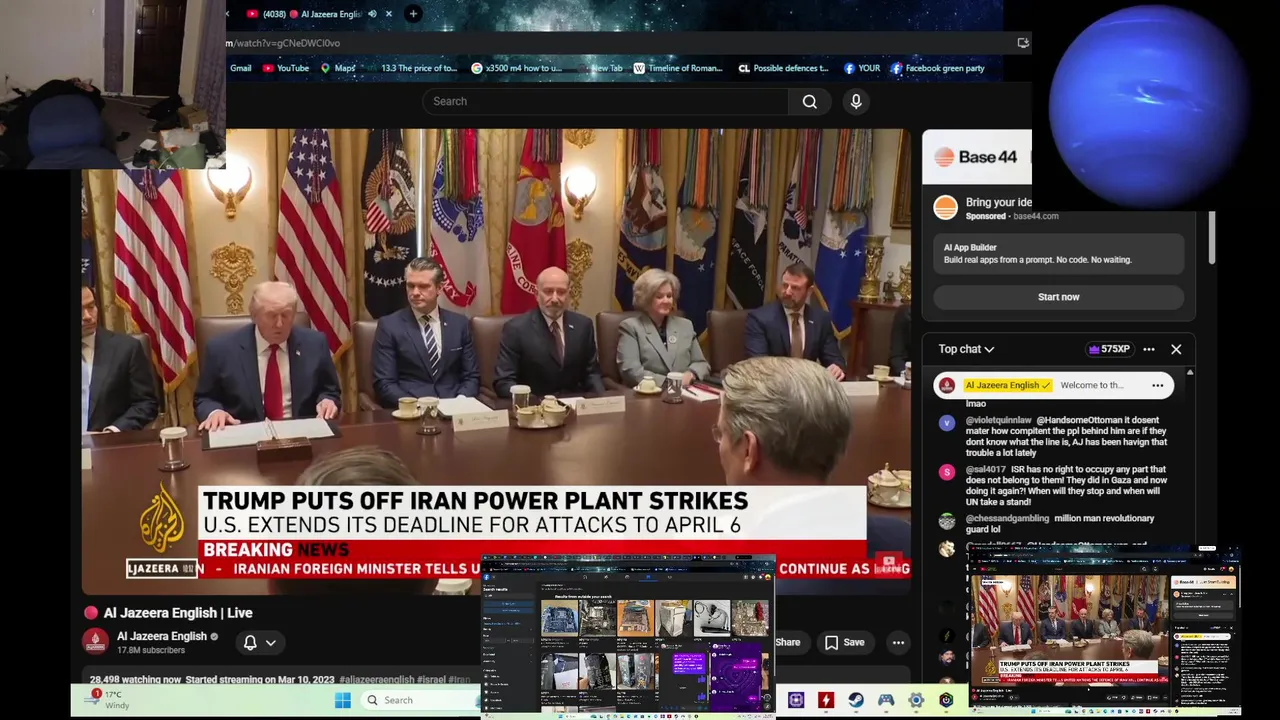Click @violetquinnlaw username in chat
Image resolution: width=1280 pixels, height=720 pixels.
pos(998,420)
